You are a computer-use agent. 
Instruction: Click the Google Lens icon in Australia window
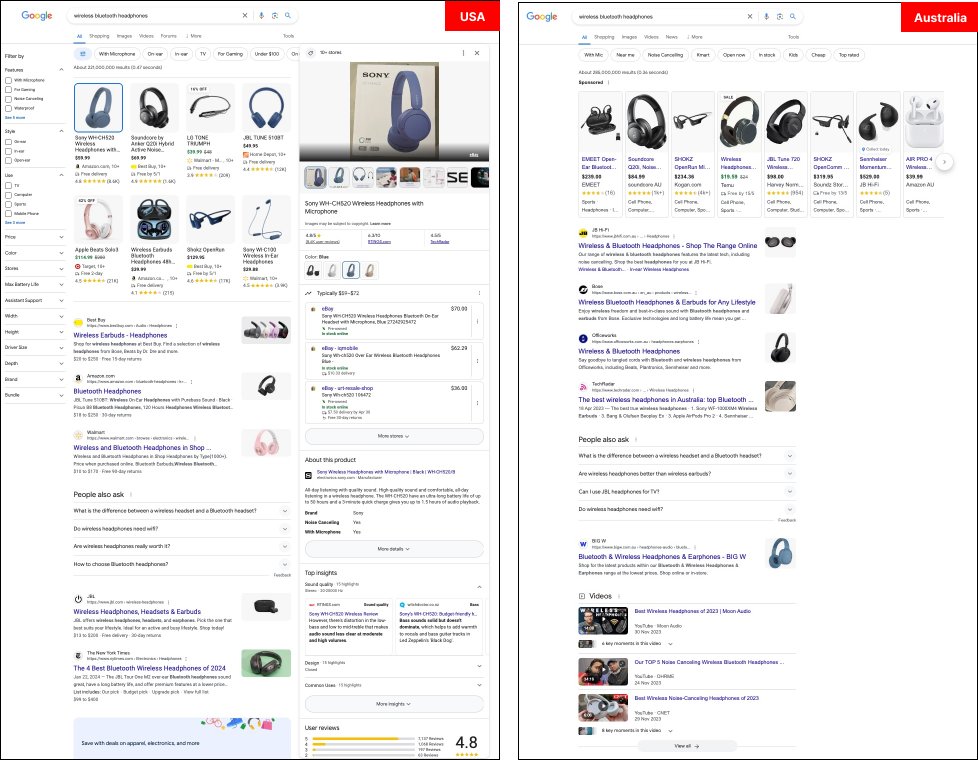tap(780, 17)
